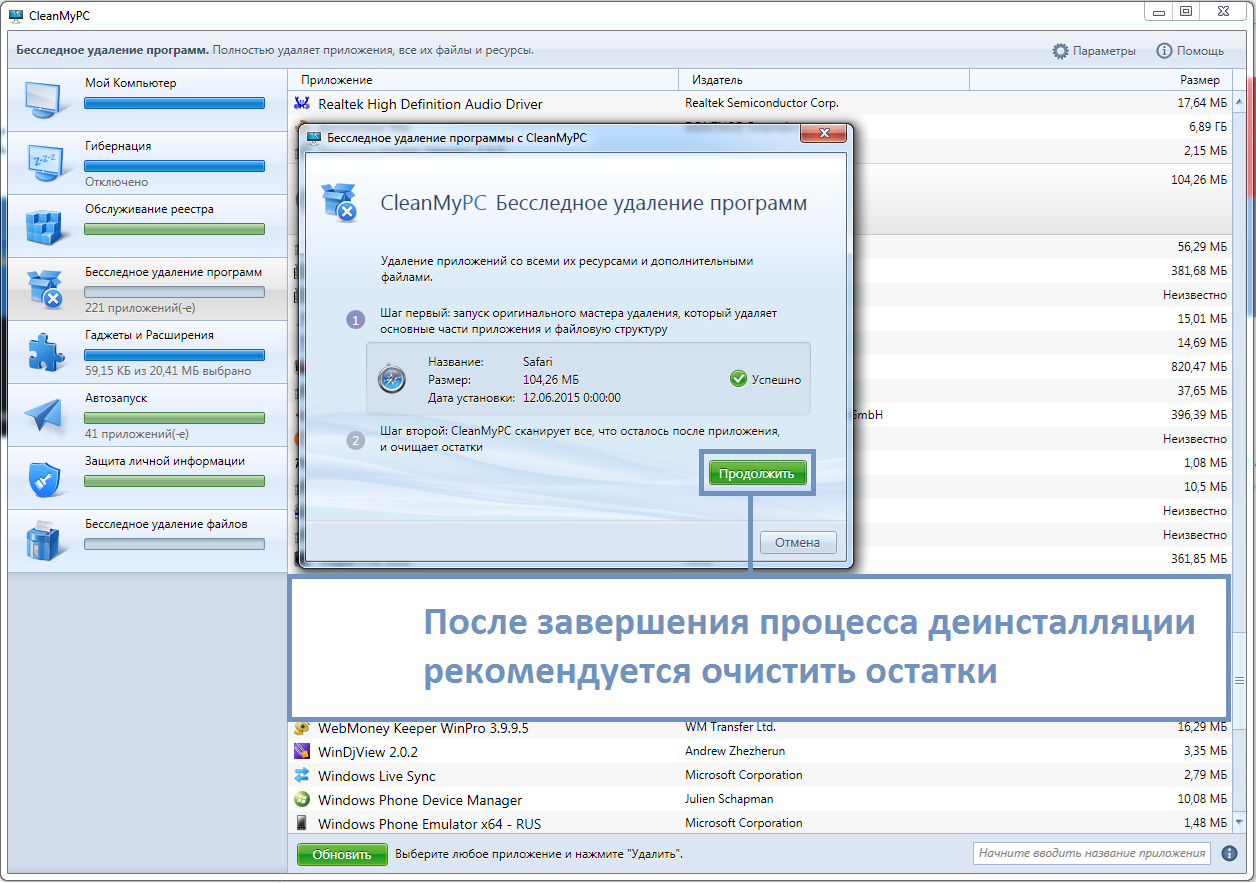Select Гаджеты и Расширения puzzle icon
The width and height of the screenshot is (1256, 883).
pos(44,352)
